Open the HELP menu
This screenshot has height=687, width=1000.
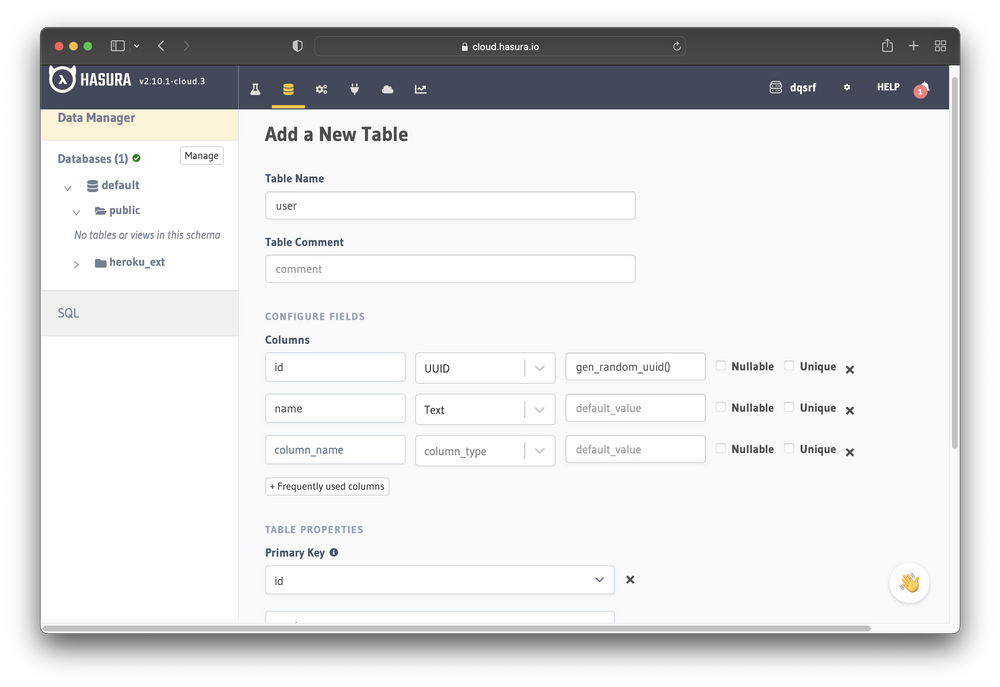pos(888,88)
